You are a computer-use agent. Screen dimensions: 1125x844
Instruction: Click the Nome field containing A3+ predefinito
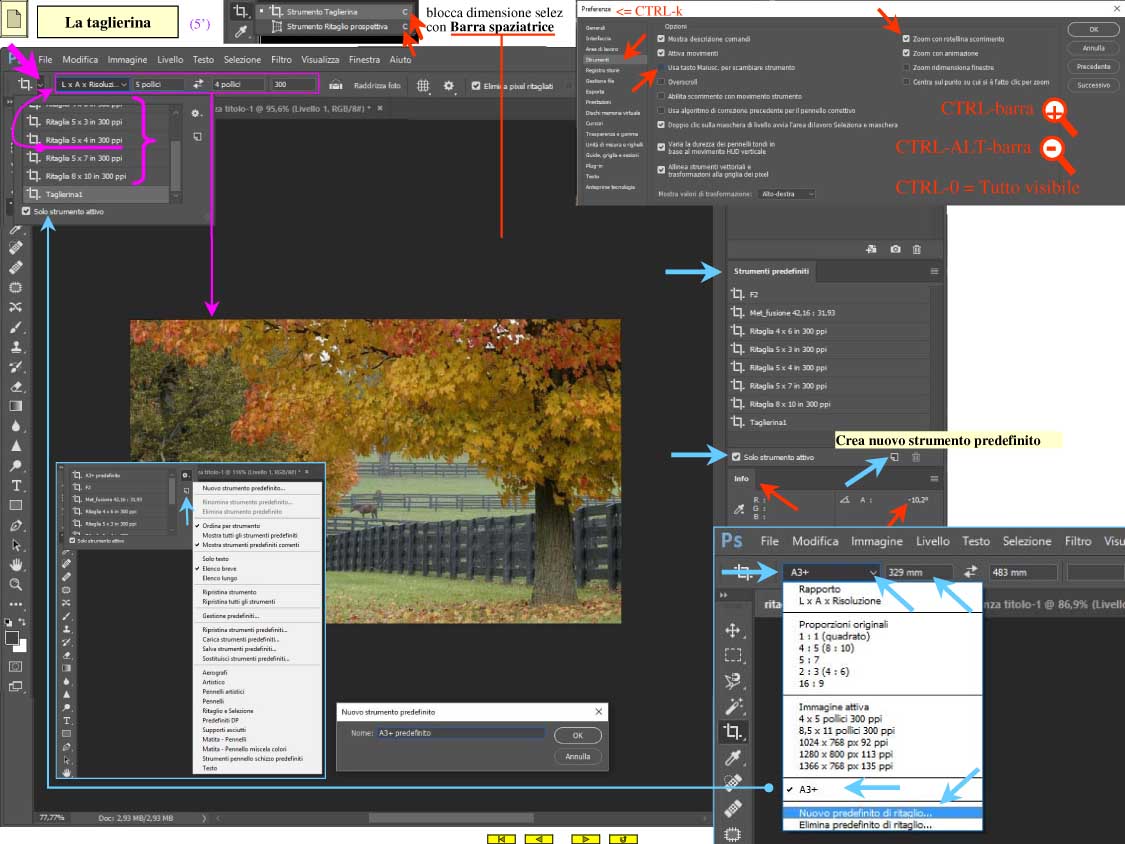[x=461, y=733]
